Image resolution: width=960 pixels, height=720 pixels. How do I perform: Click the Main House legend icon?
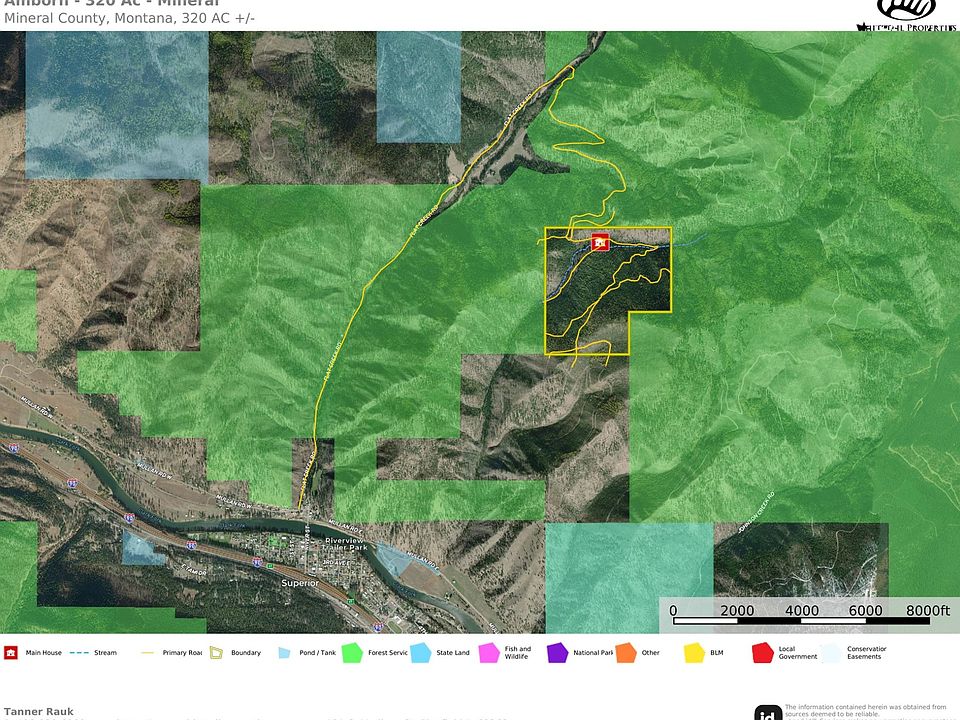tap(11, 653)
